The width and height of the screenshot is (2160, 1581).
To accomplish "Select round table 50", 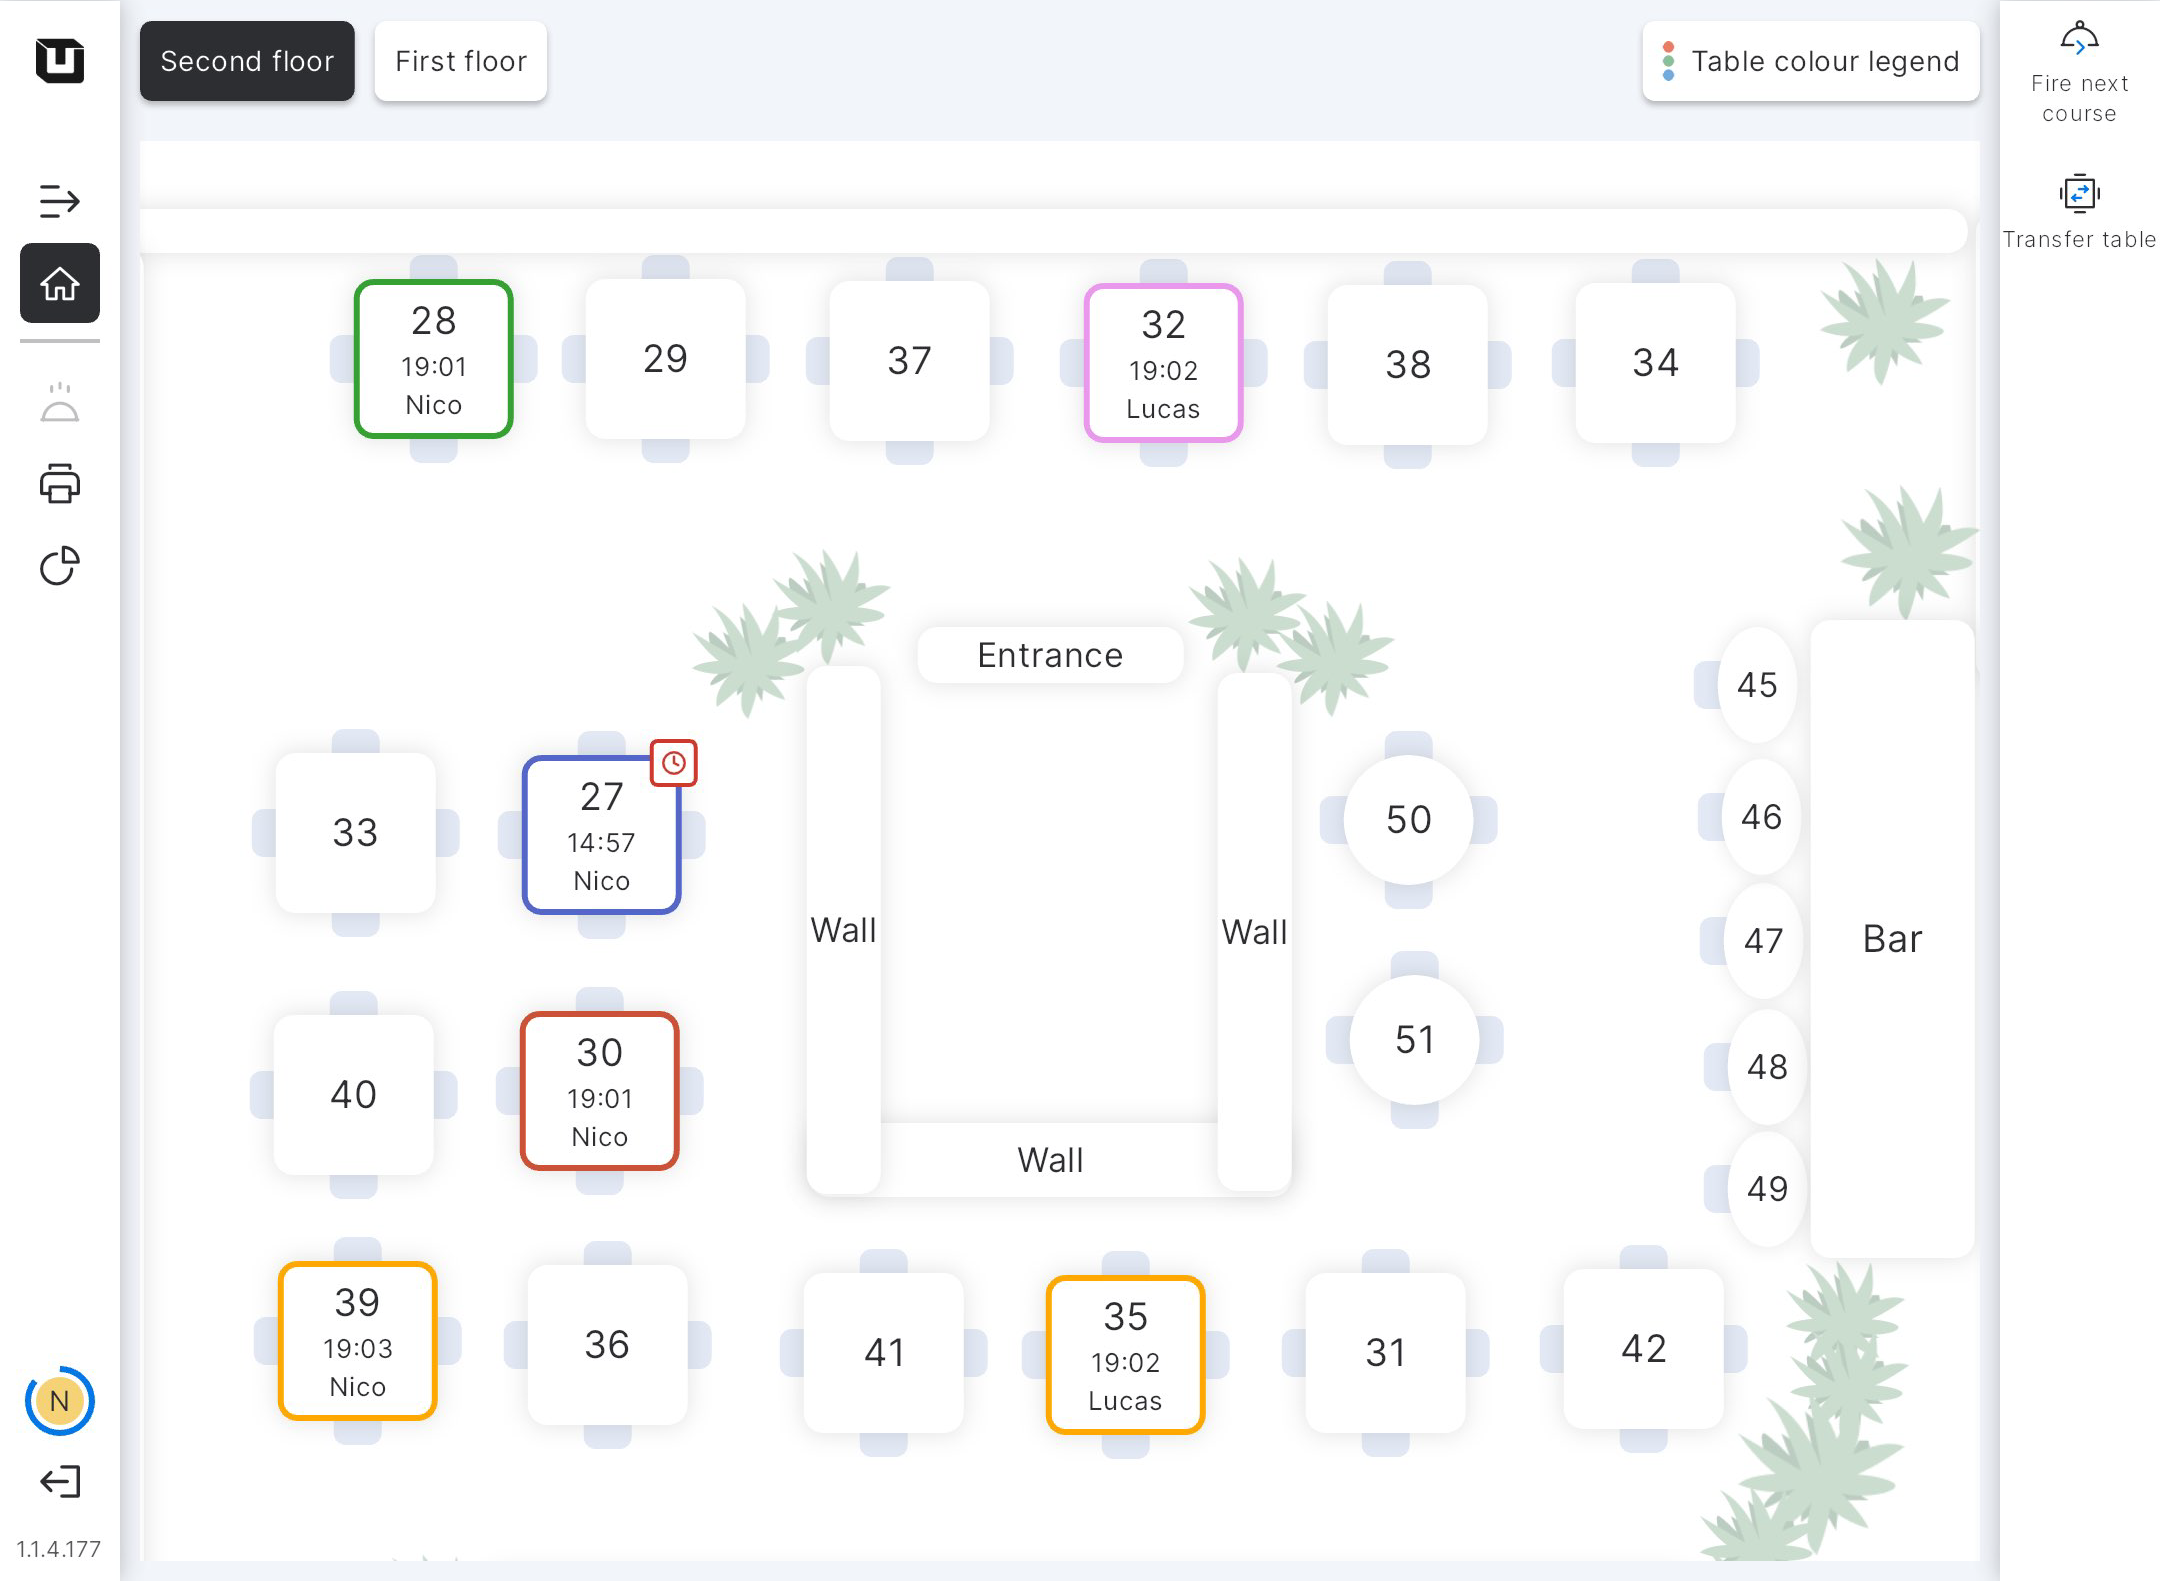I will (x=1408, y=820).
